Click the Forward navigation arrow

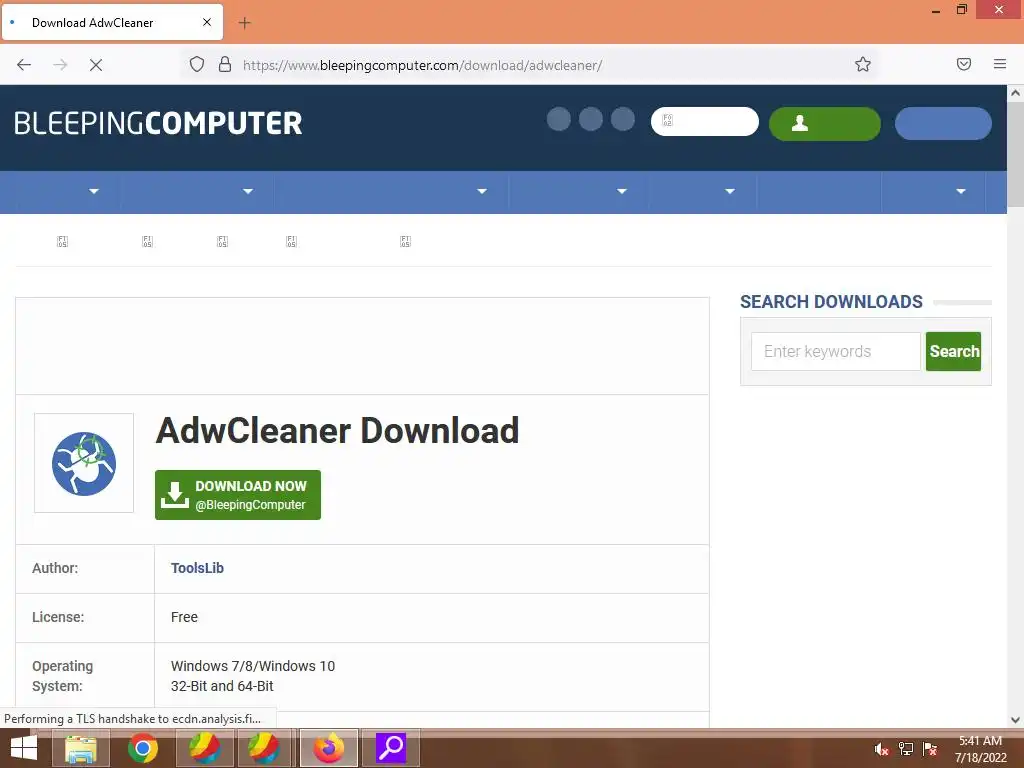[x=60, y=65]
